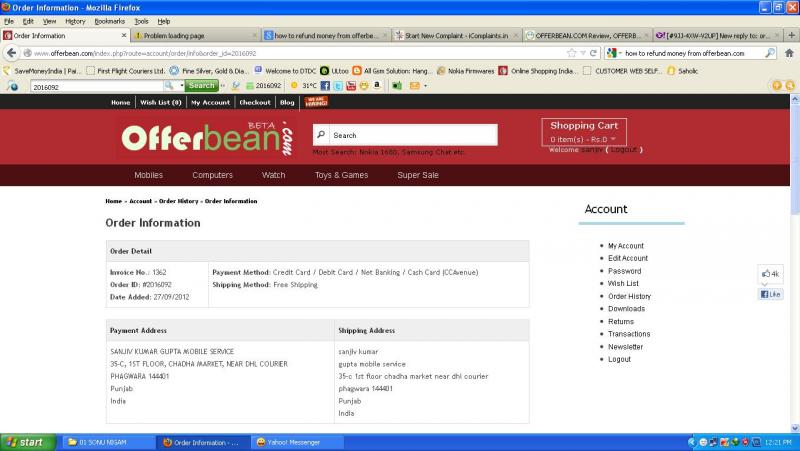This screenshot has width=800, height=451.
Task: Expand the toolbar search box dropdown arrow
Action: (x=180, y=86)
